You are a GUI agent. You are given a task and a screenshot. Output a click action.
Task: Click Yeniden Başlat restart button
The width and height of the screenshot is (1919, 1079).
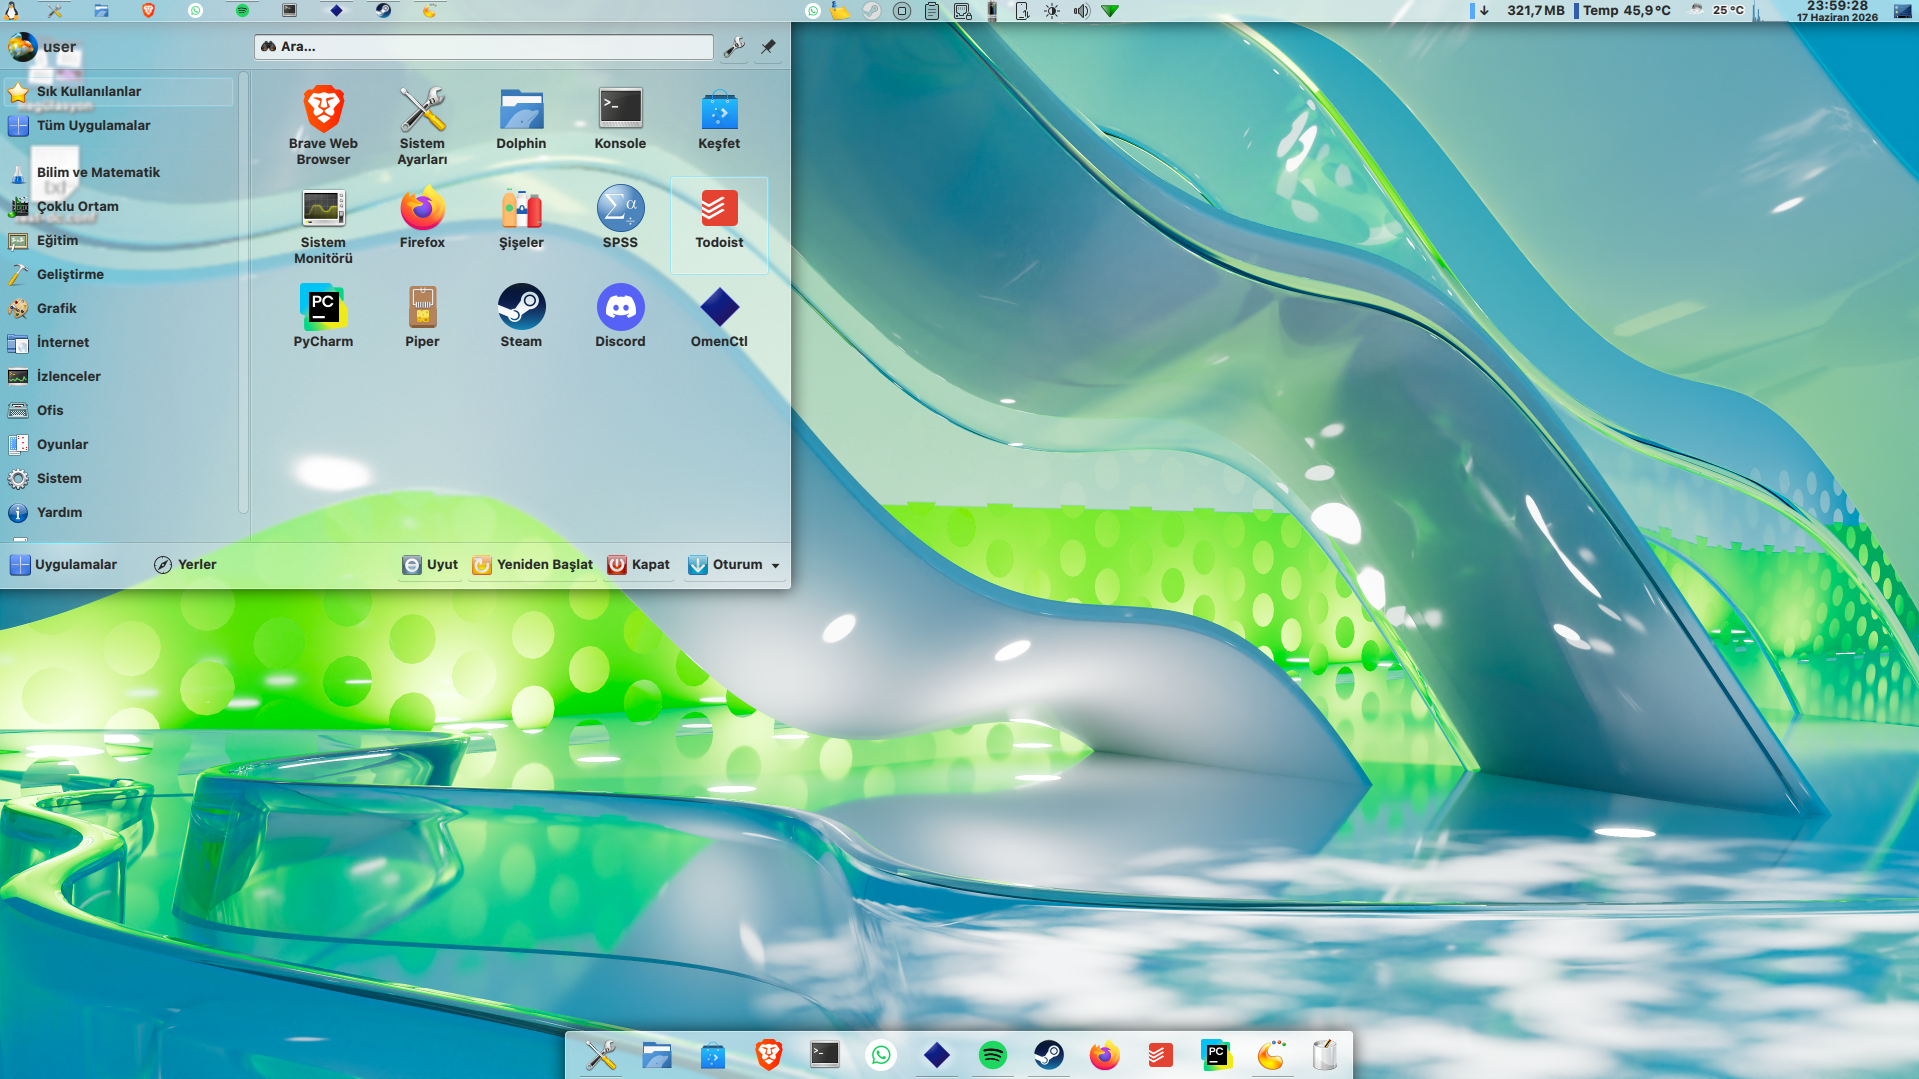pos(533,565)
